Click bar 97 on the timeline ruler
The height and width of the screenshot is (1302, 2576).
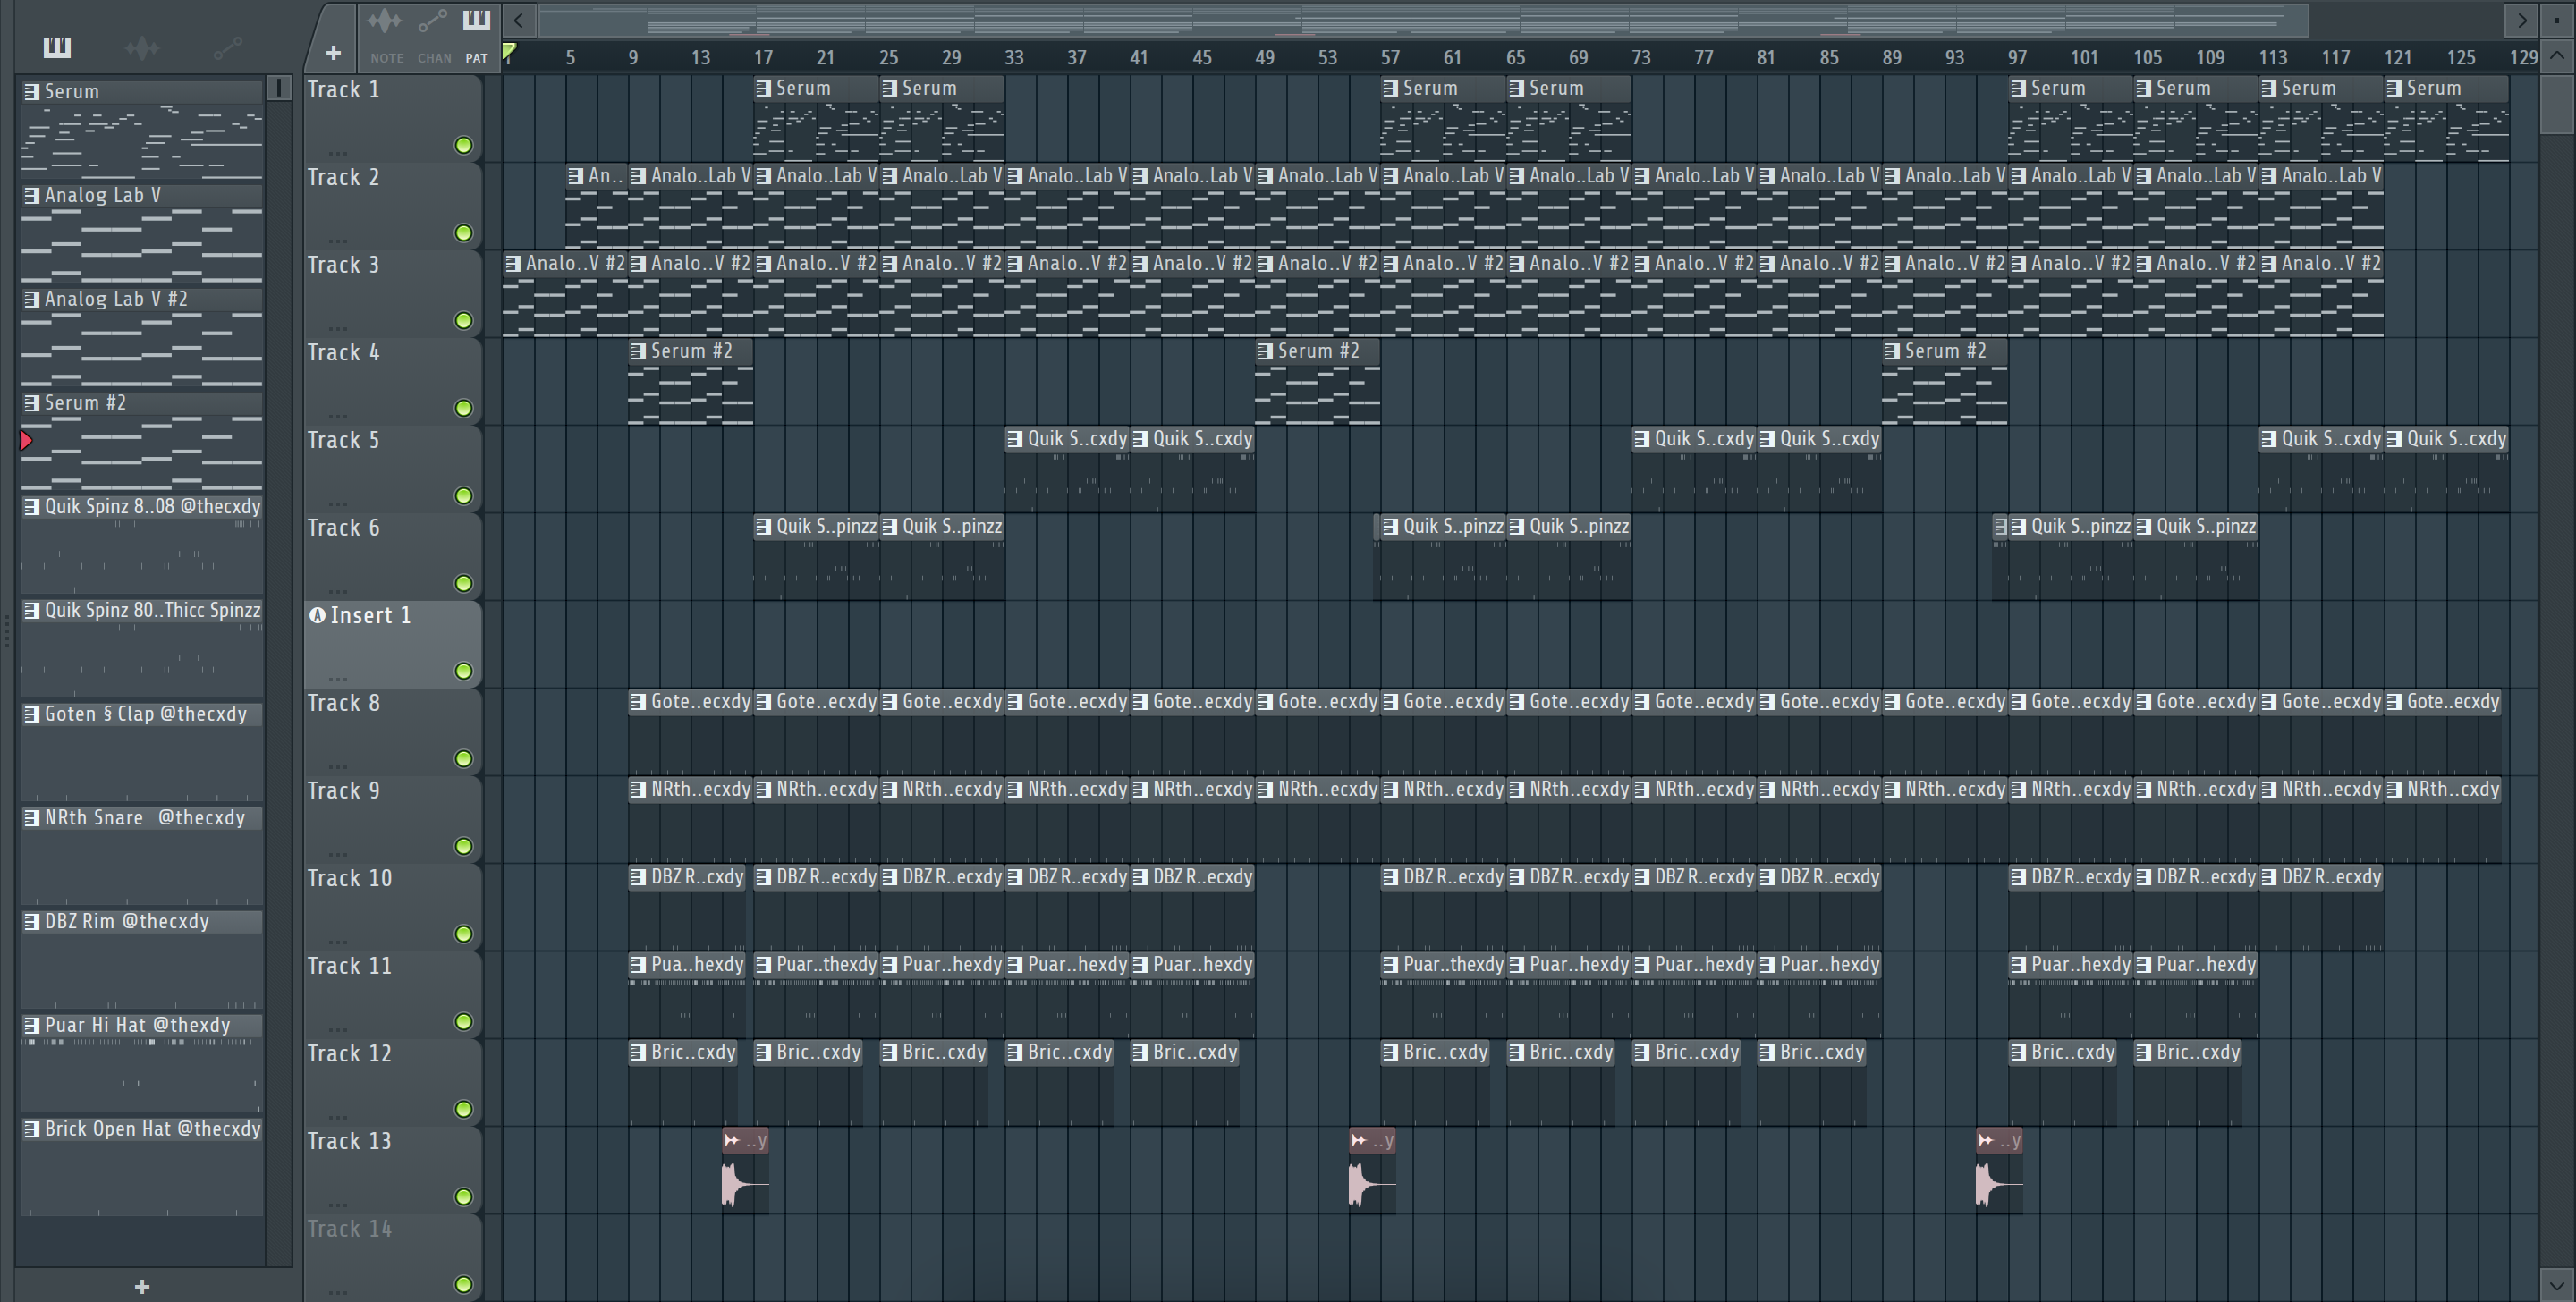2017,57
